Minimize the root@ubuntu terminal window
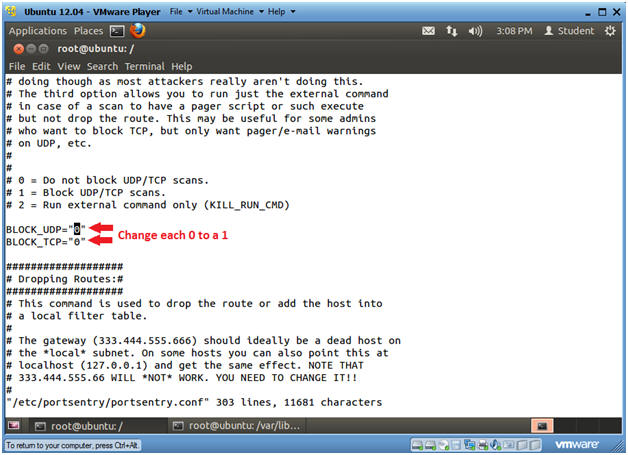This screenshot has height=455, width=628. pyautogui.click(x=31, y=49)
